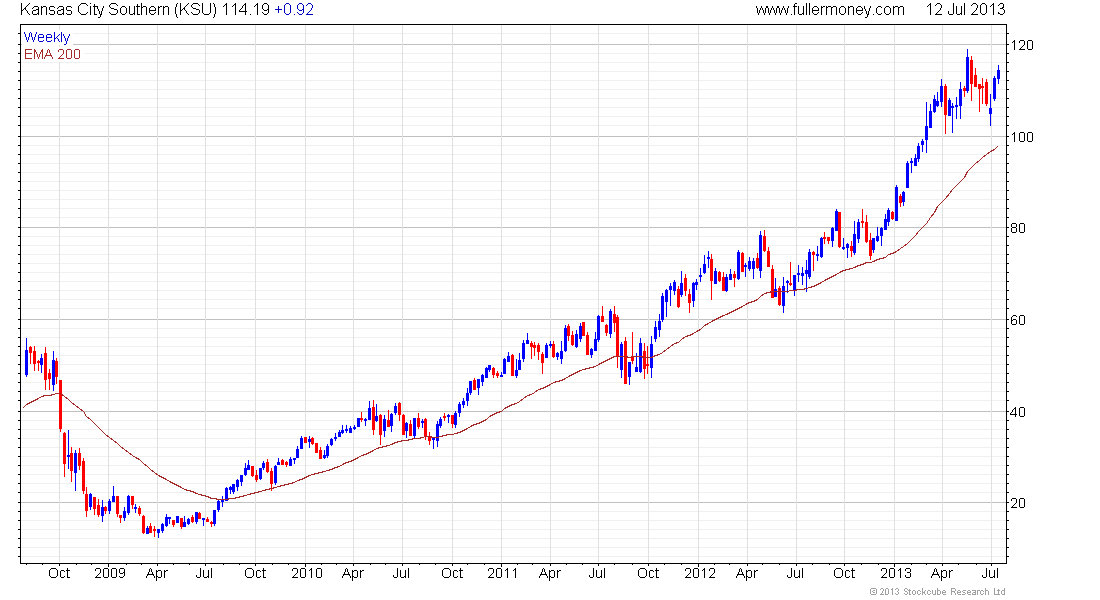Open the www.fullermoney.com link text

pos(830,10)
